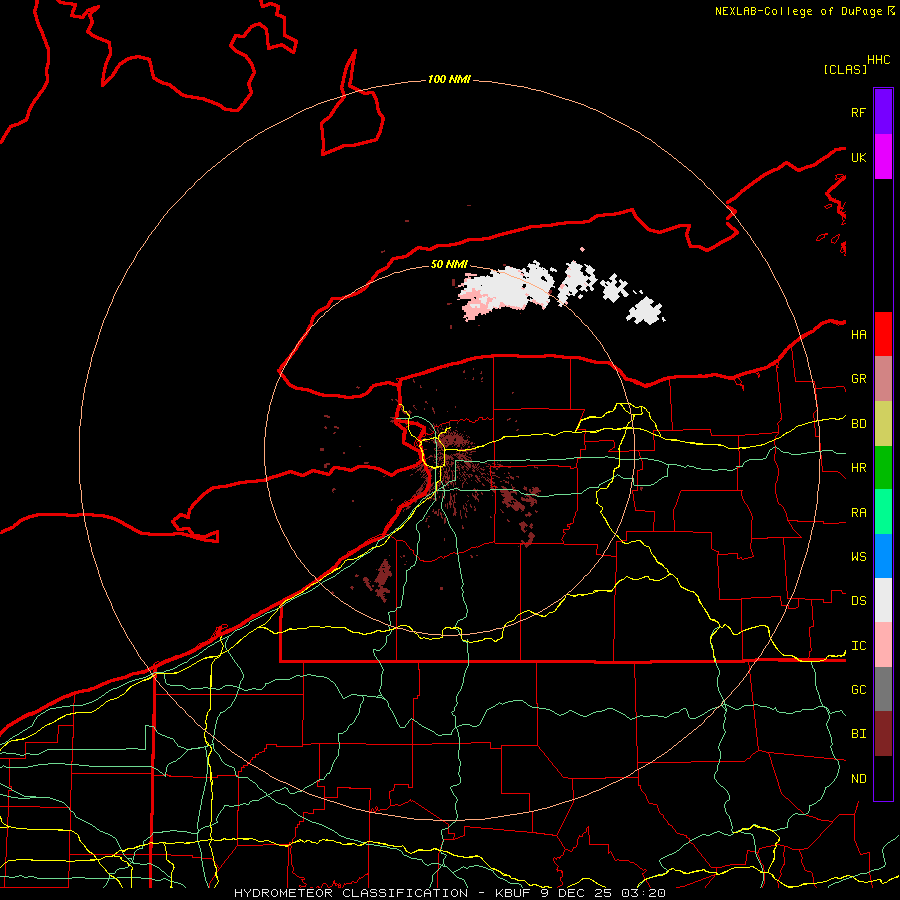Click the '[CLAS]' legend header text
900x900 pixels.
[x=845, y=69]
